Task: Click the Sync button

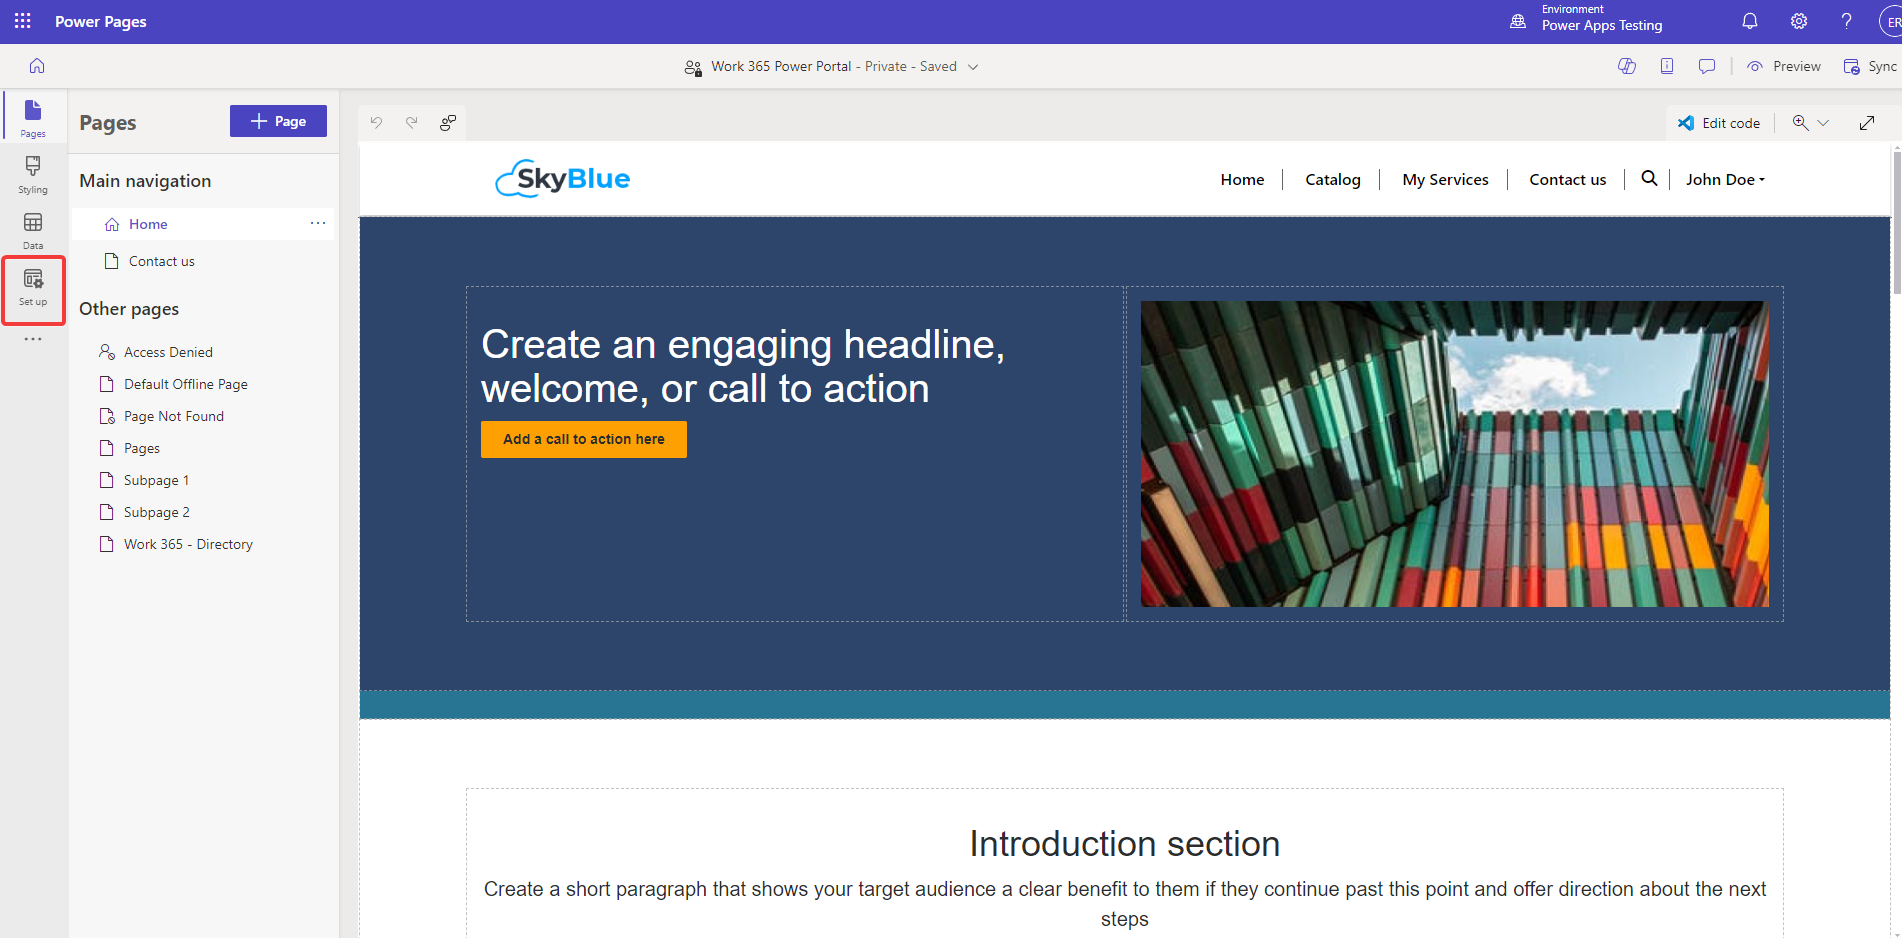Action: point(1871,66)
